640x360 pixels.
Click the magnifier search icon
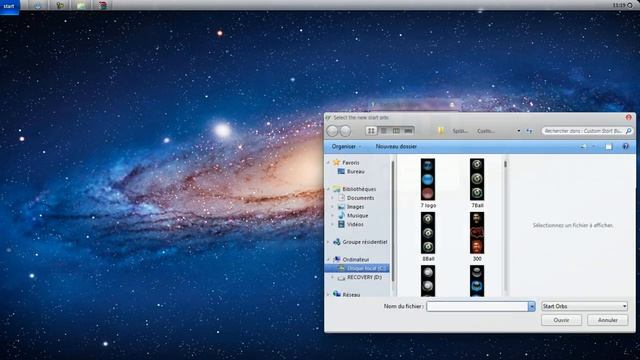coord(629,131)
